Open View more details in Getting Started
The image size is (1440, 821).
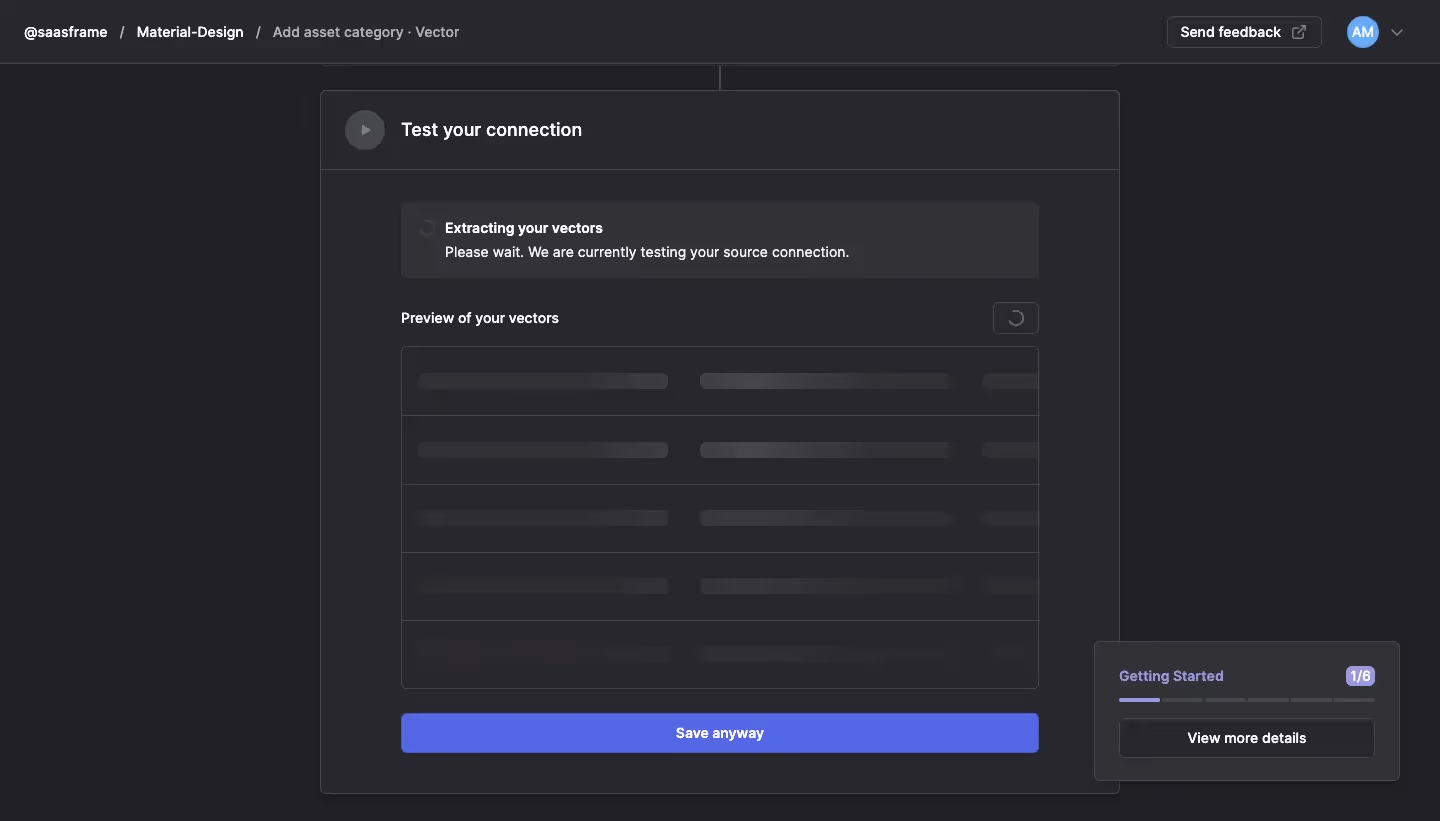click(1246, 738)
